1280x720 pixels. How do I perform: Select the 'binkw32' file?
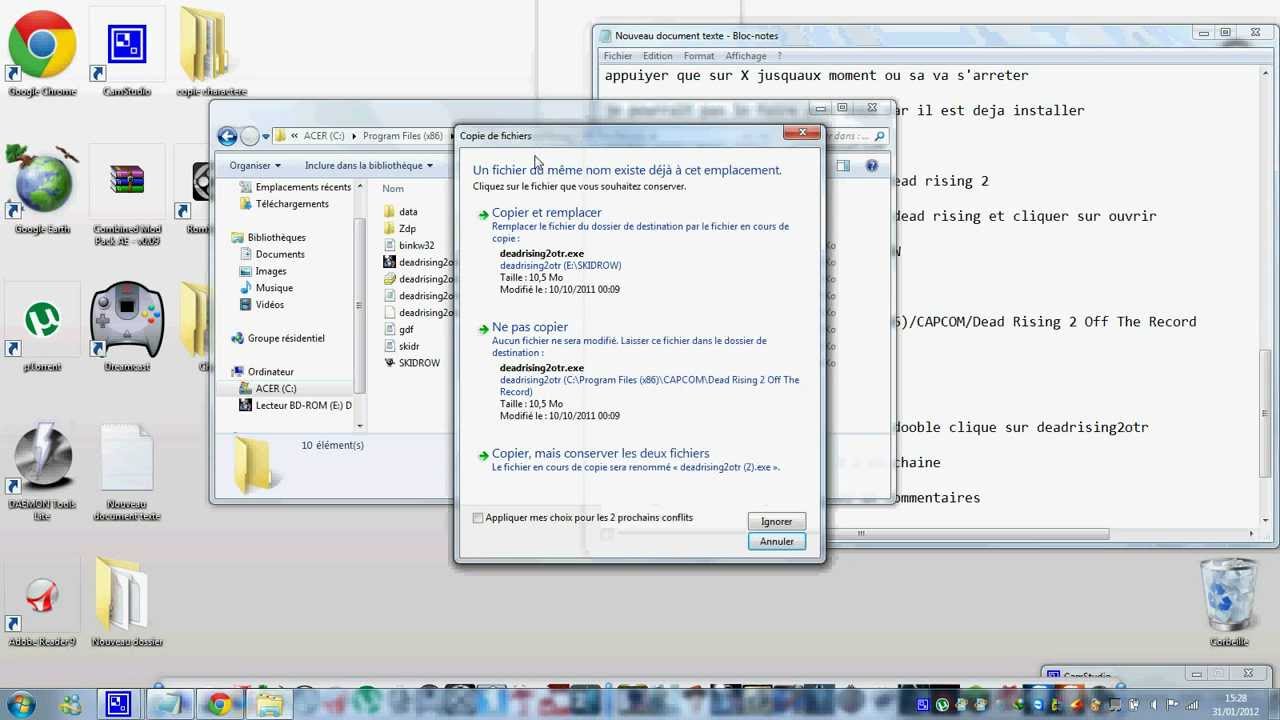pyautogui.click(x=409, y=246)
